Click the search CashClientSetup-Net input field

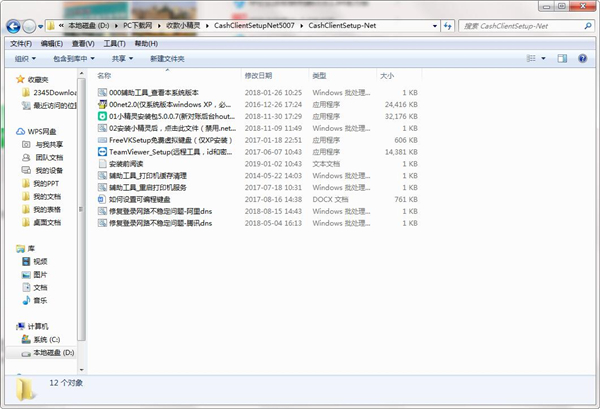[x=521, y=26]
